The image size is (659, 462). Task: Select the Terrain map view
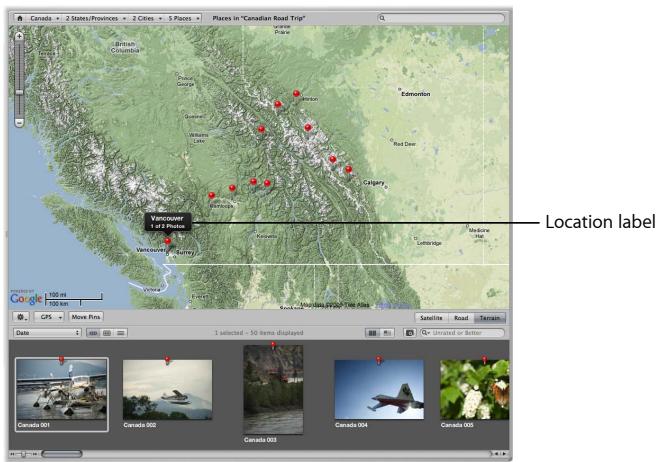coord(490,318)
